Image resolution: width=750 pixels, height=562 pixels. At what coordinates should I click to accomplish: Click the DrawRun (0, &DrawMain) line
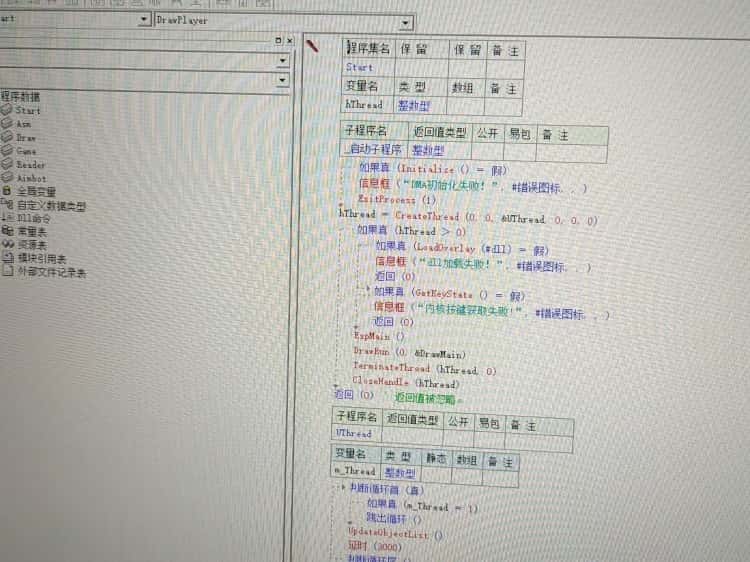pos(409,353)
